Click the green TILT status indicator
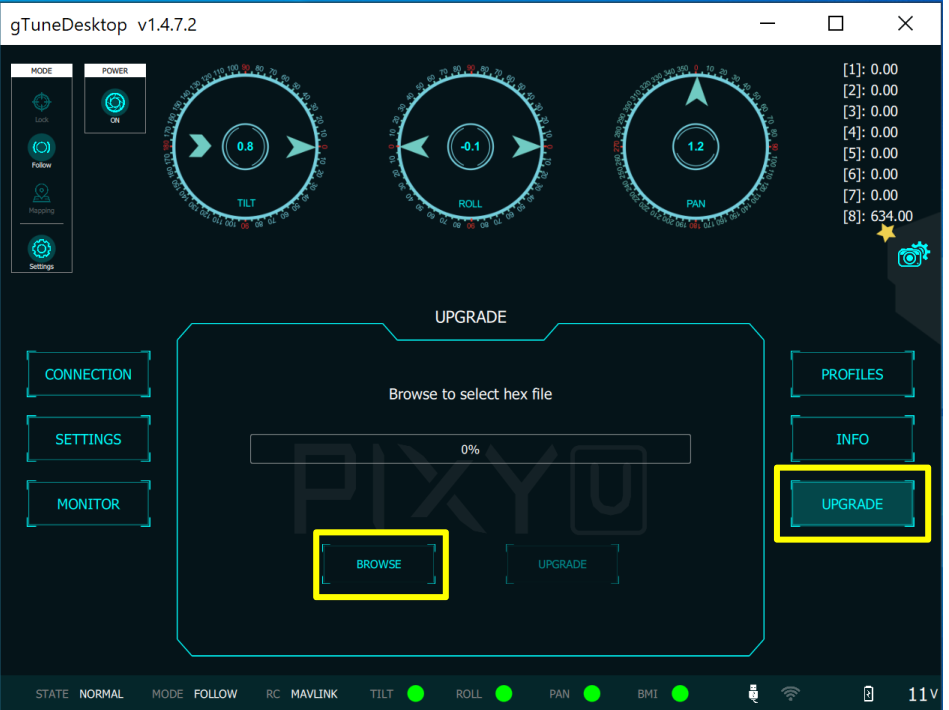 point(416,693)
